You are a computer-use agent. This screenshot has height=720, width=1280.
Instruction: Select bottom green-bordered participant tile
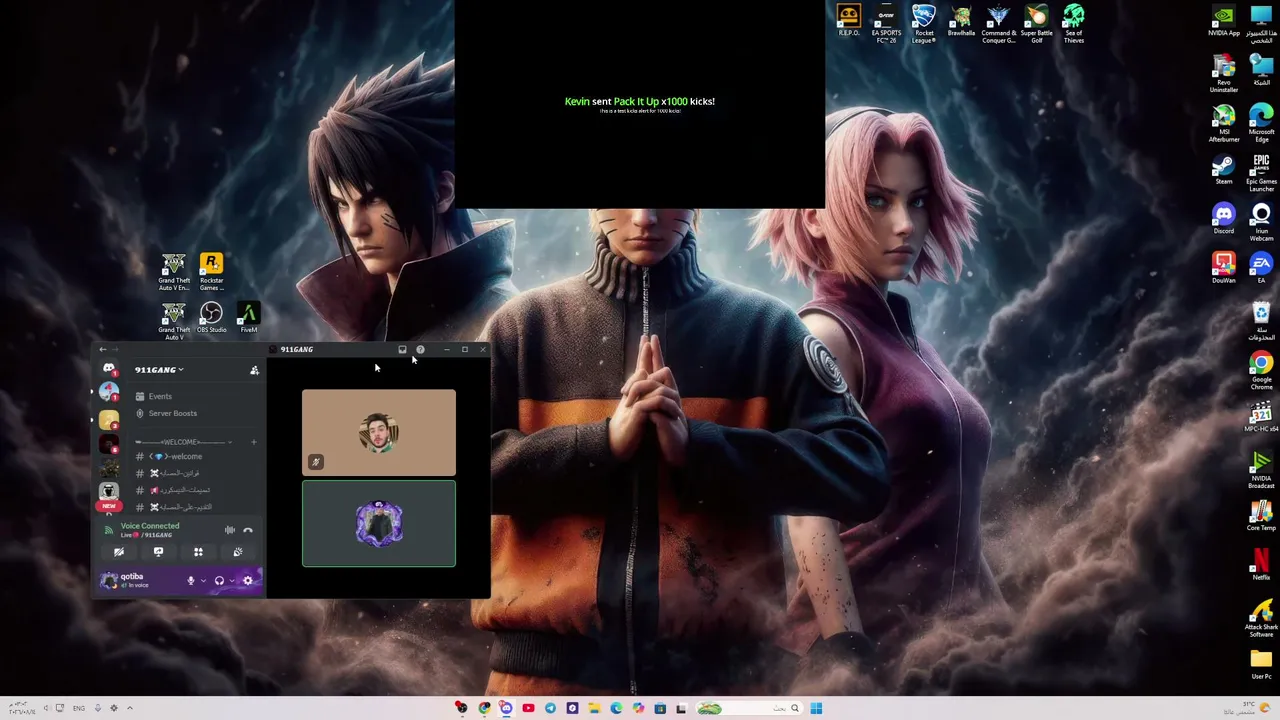379,524
